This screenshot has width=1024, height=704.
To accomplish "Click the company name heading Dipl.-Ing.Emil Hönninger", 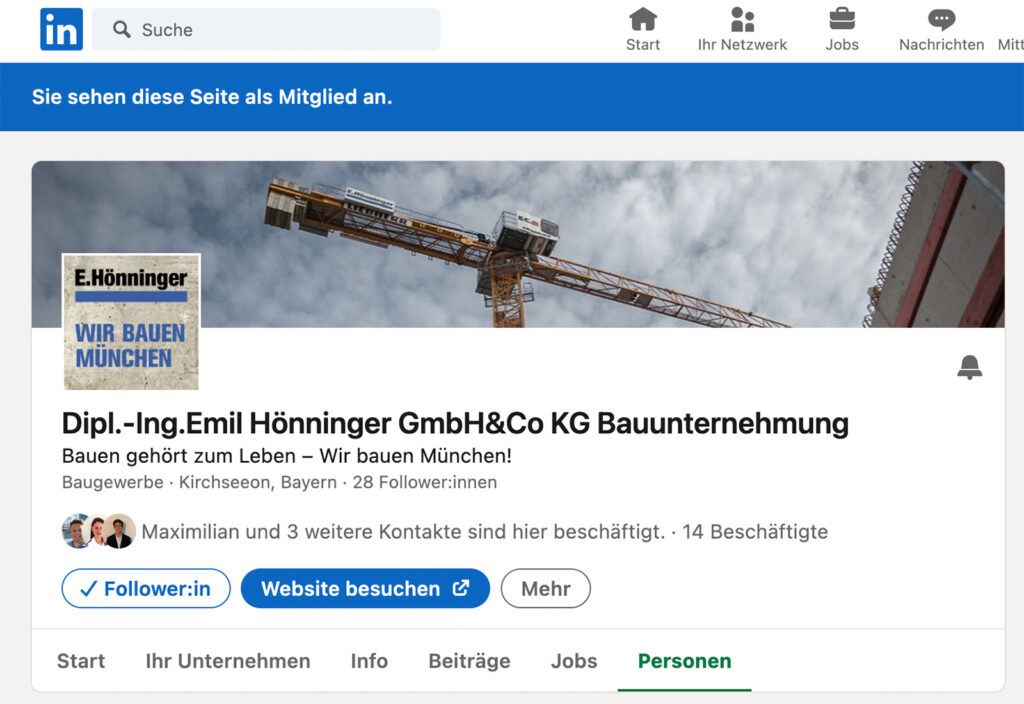I will click(455, 423).
